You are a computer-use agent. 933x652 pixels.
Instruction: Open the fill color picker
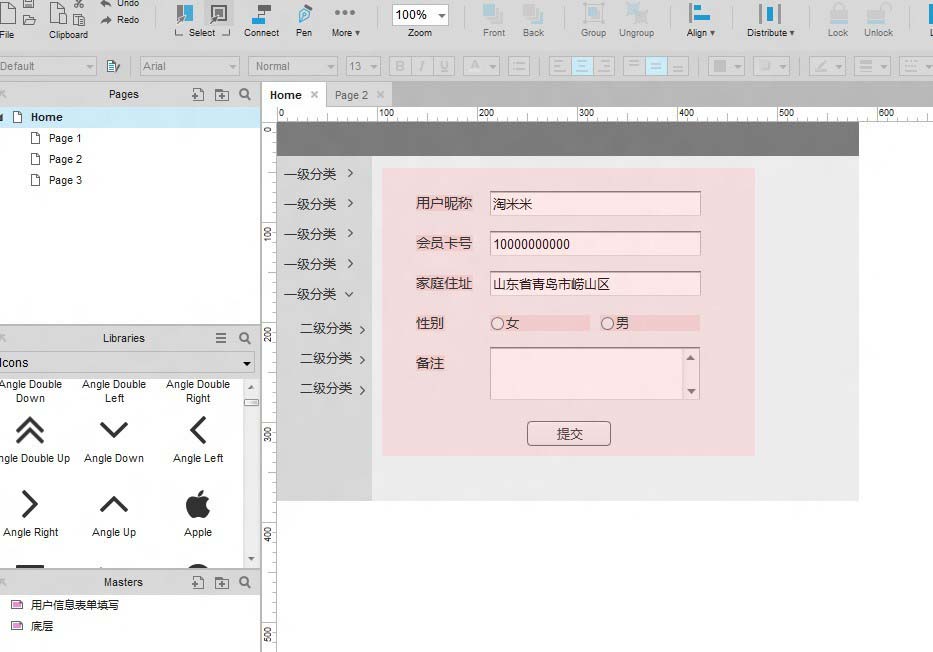pyautogui.click(x=726, y=66)
